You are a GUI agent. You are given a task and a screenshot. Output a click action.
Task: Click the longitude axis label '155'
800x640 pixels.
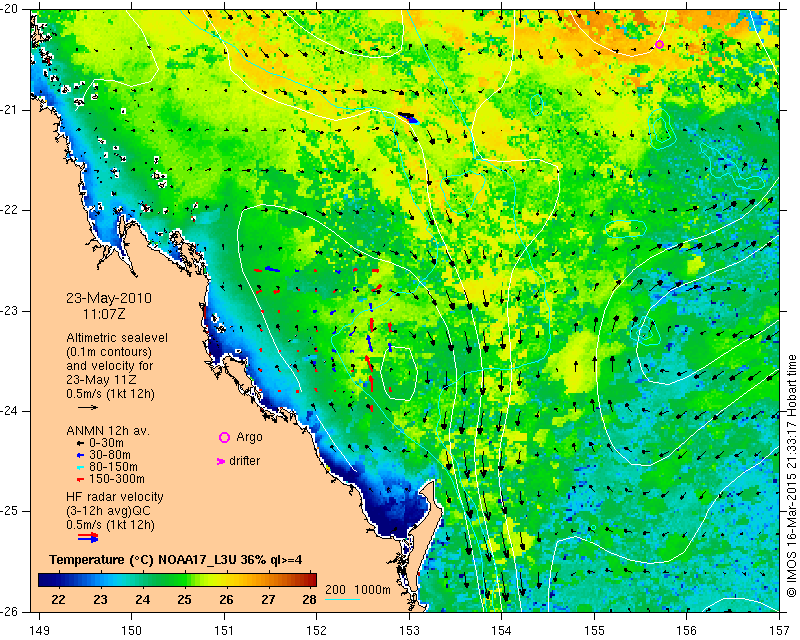tap(594, 631)
